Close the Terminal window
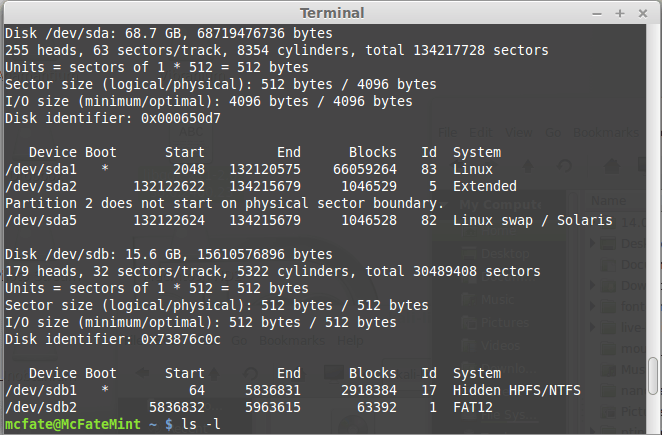The height and width of the screenshot is (435, 662). tap(642, 13)
